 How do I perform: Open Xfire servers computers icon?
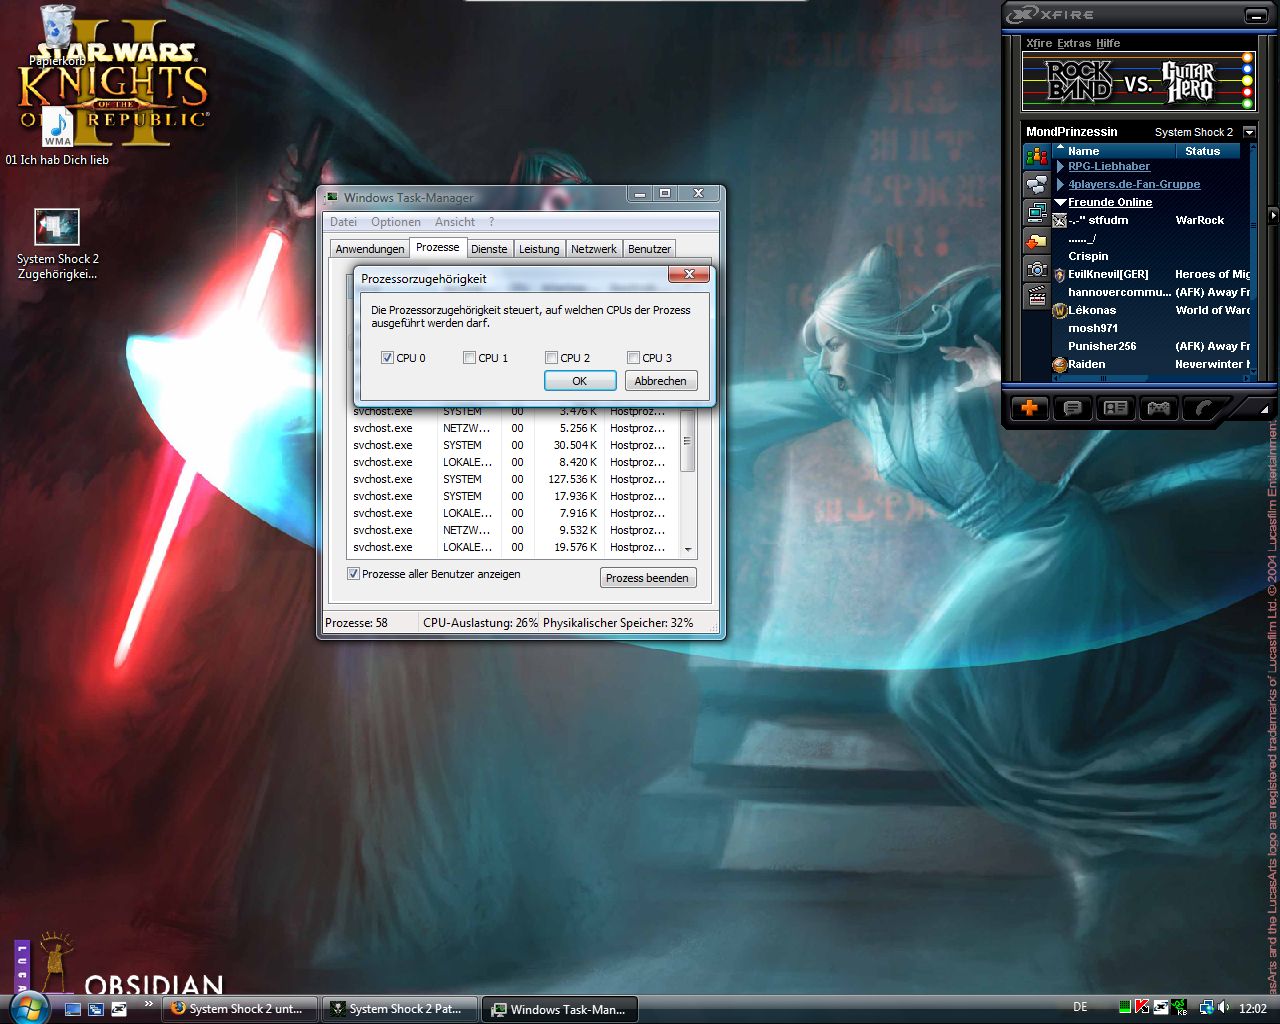(1036, 213)
